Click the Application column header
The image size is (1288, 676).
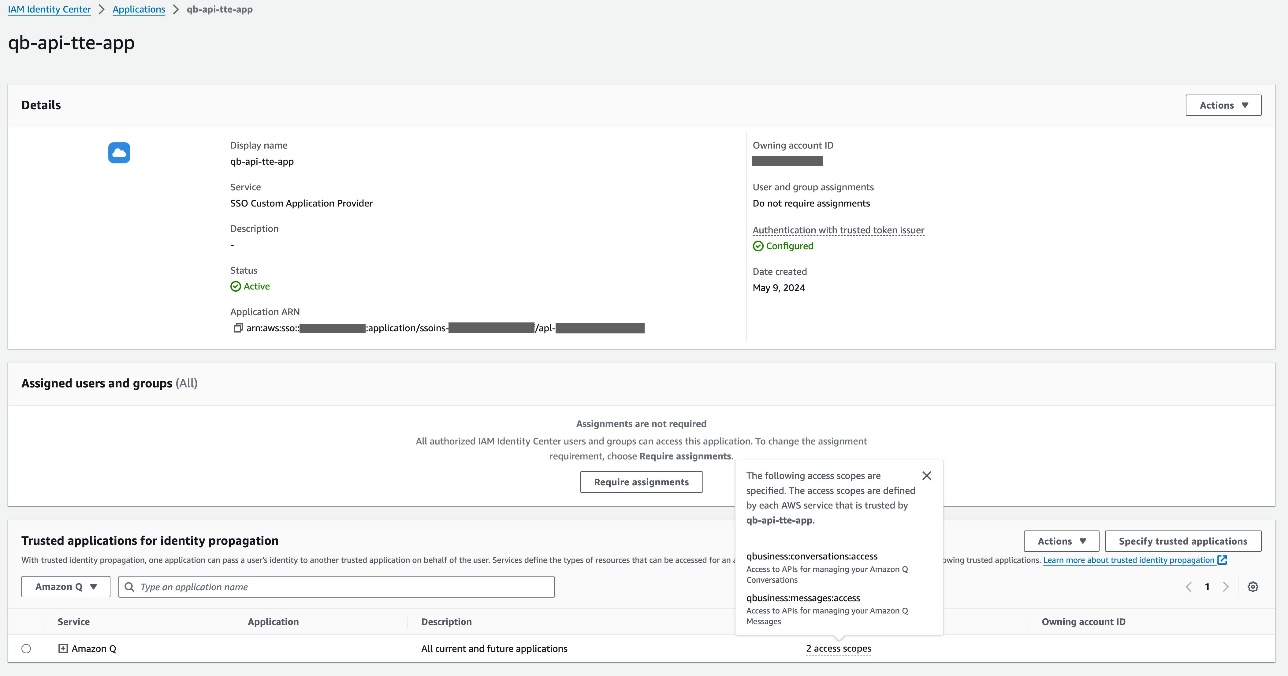pos(273,622)
